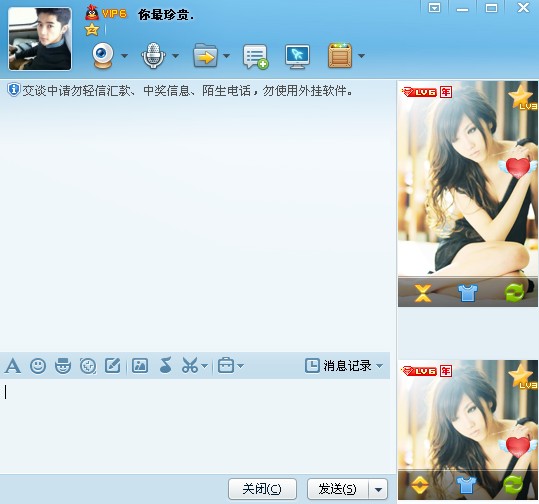Open the applications box icon
The width and height of the screenshot is (539, 504).
click(340, 55)
